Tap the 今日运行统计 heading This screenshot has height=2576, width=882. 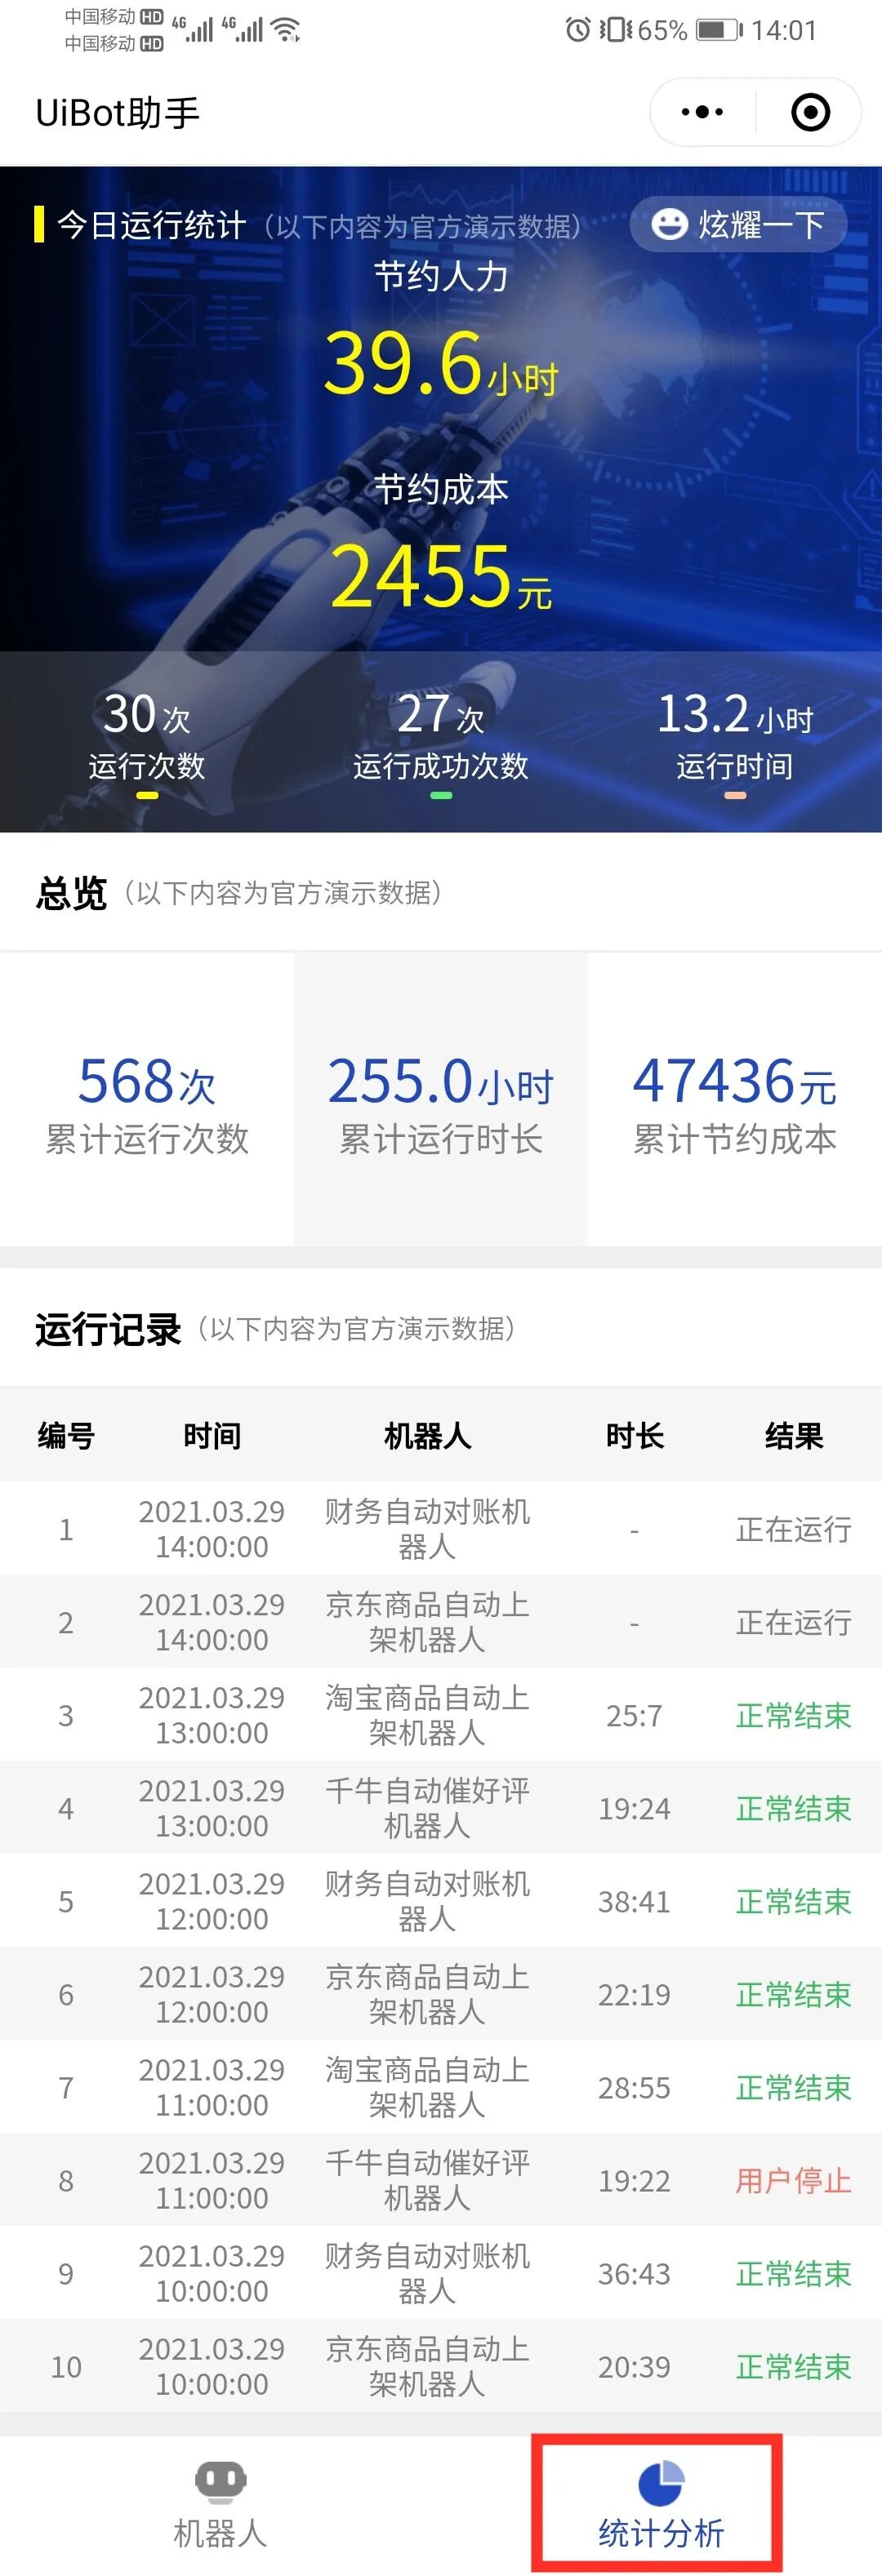(x=150, y=225)
